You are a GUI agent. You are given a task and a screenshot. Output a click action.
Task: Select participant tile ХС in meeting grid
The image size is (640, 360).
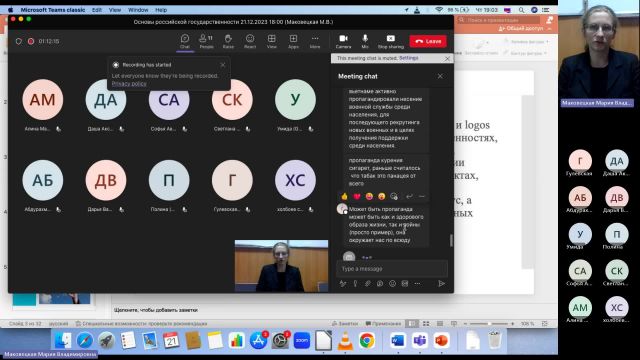295,180
